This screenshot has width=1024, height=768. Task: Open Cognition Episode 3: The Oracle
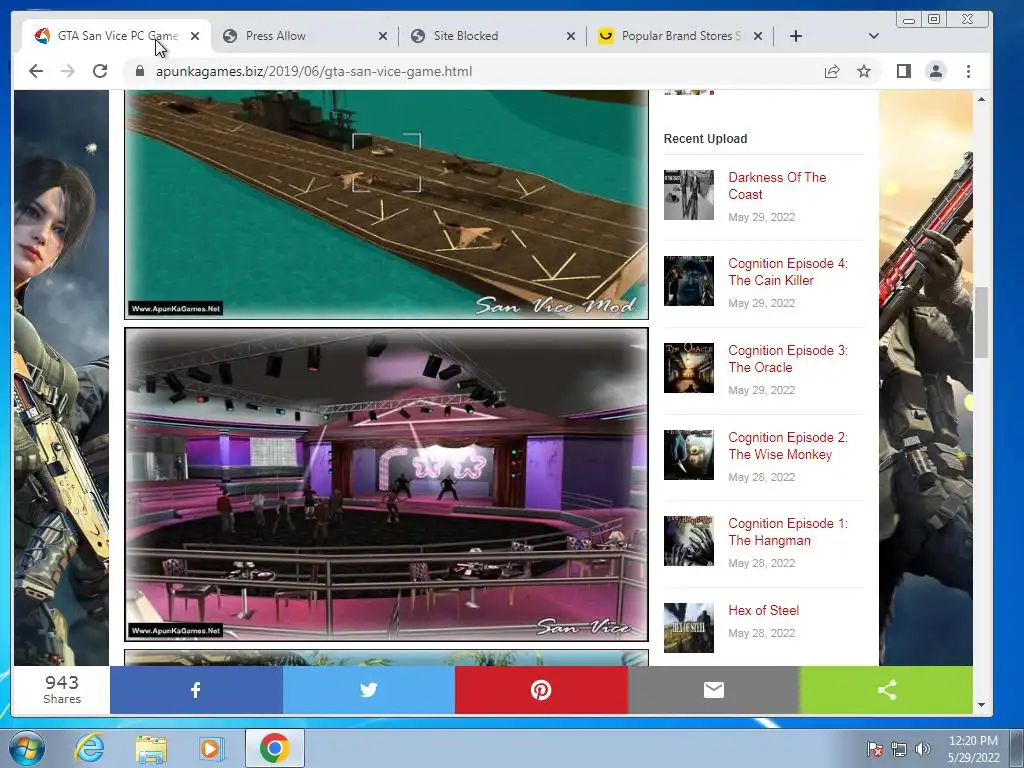tap(788, 359)
